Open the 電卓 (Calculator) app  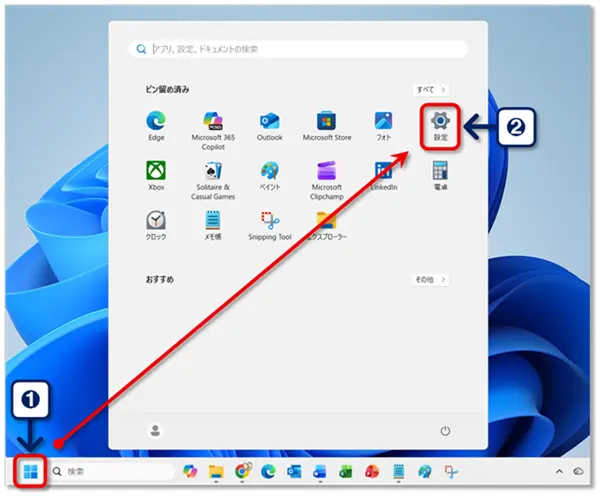(x=440, y=174)
